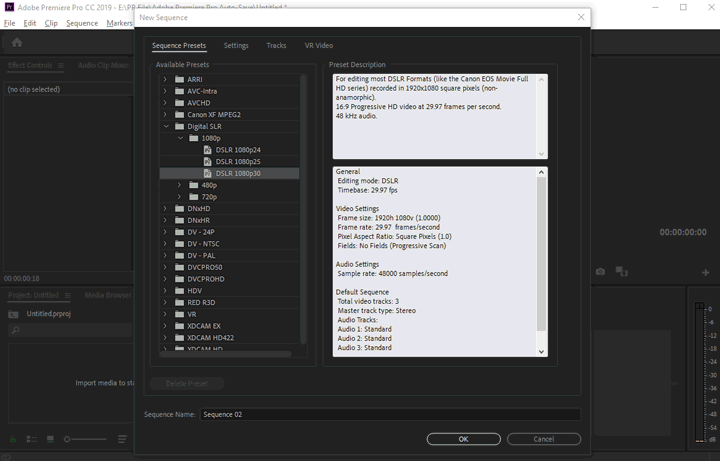Expand the DV - PAL folder
This screenshot has width=720, height=461.
tap(165, 255)
